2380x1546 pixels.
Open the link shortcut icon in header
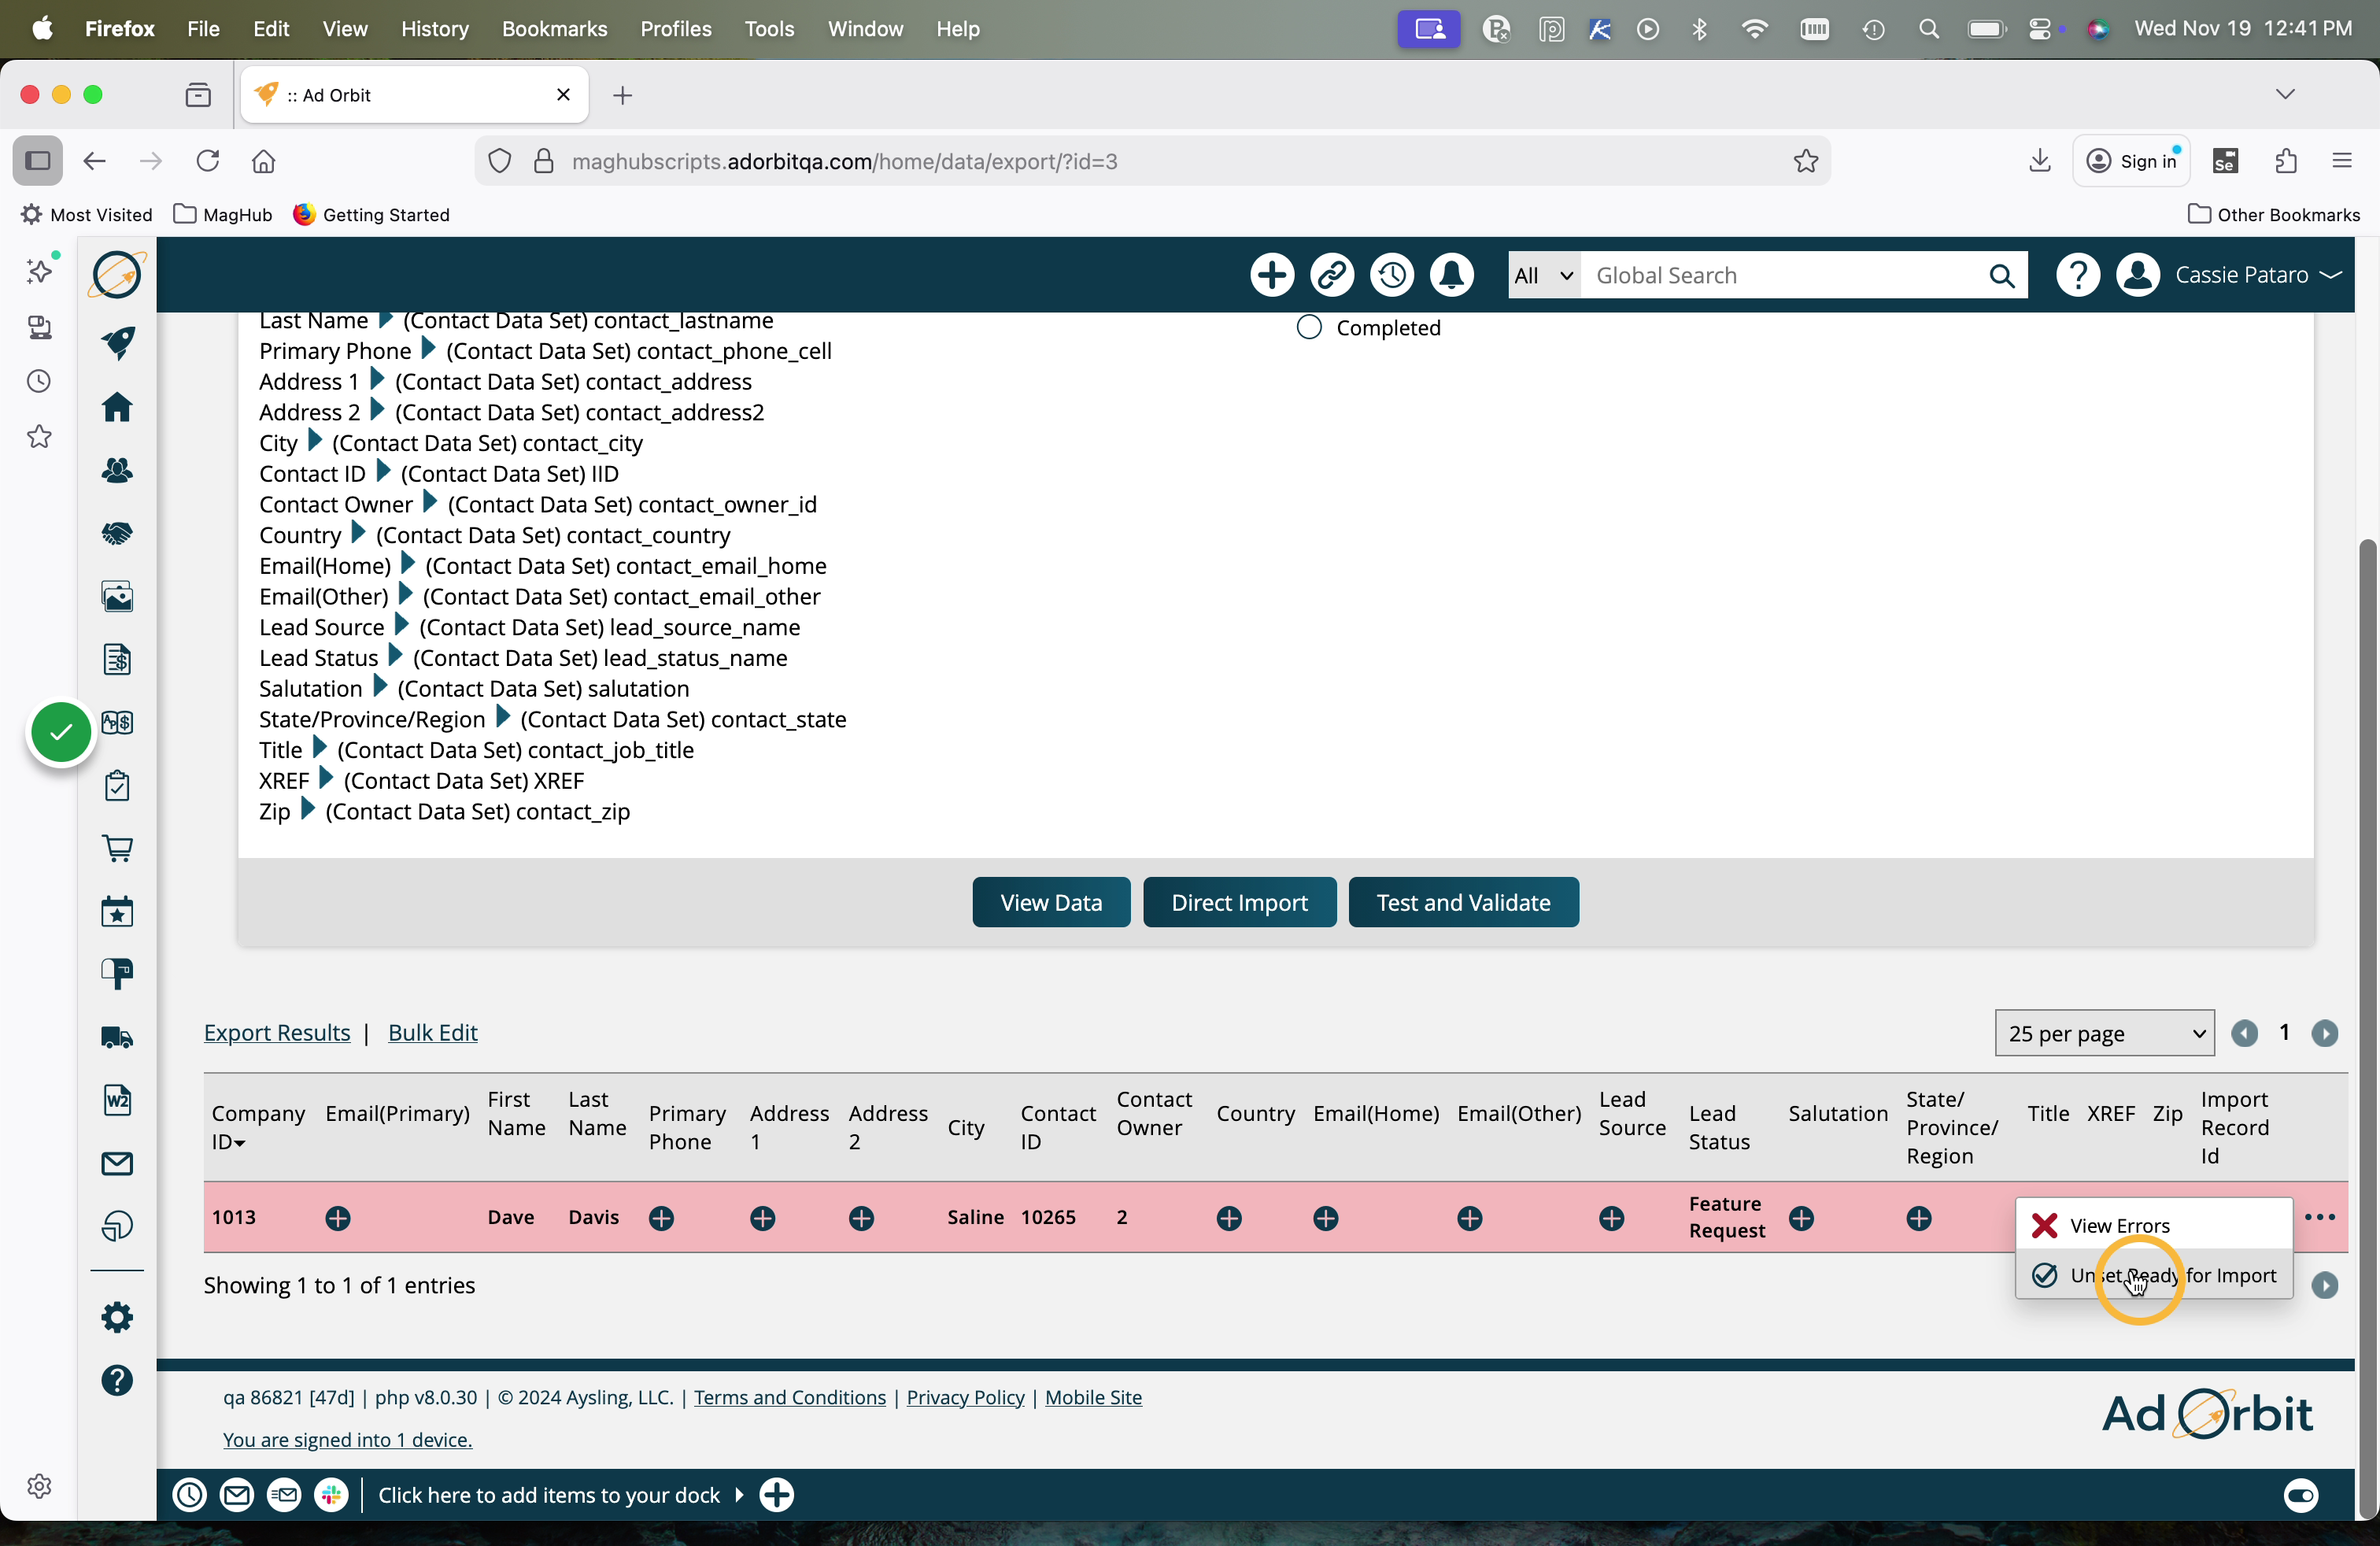point(1331,275)
